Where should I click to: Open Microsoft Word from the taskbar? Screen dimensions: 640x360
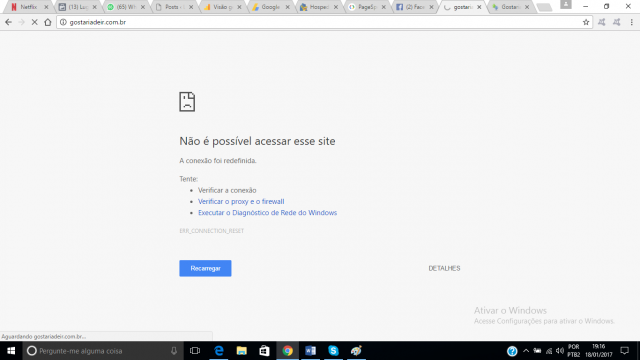pos(310,351)
